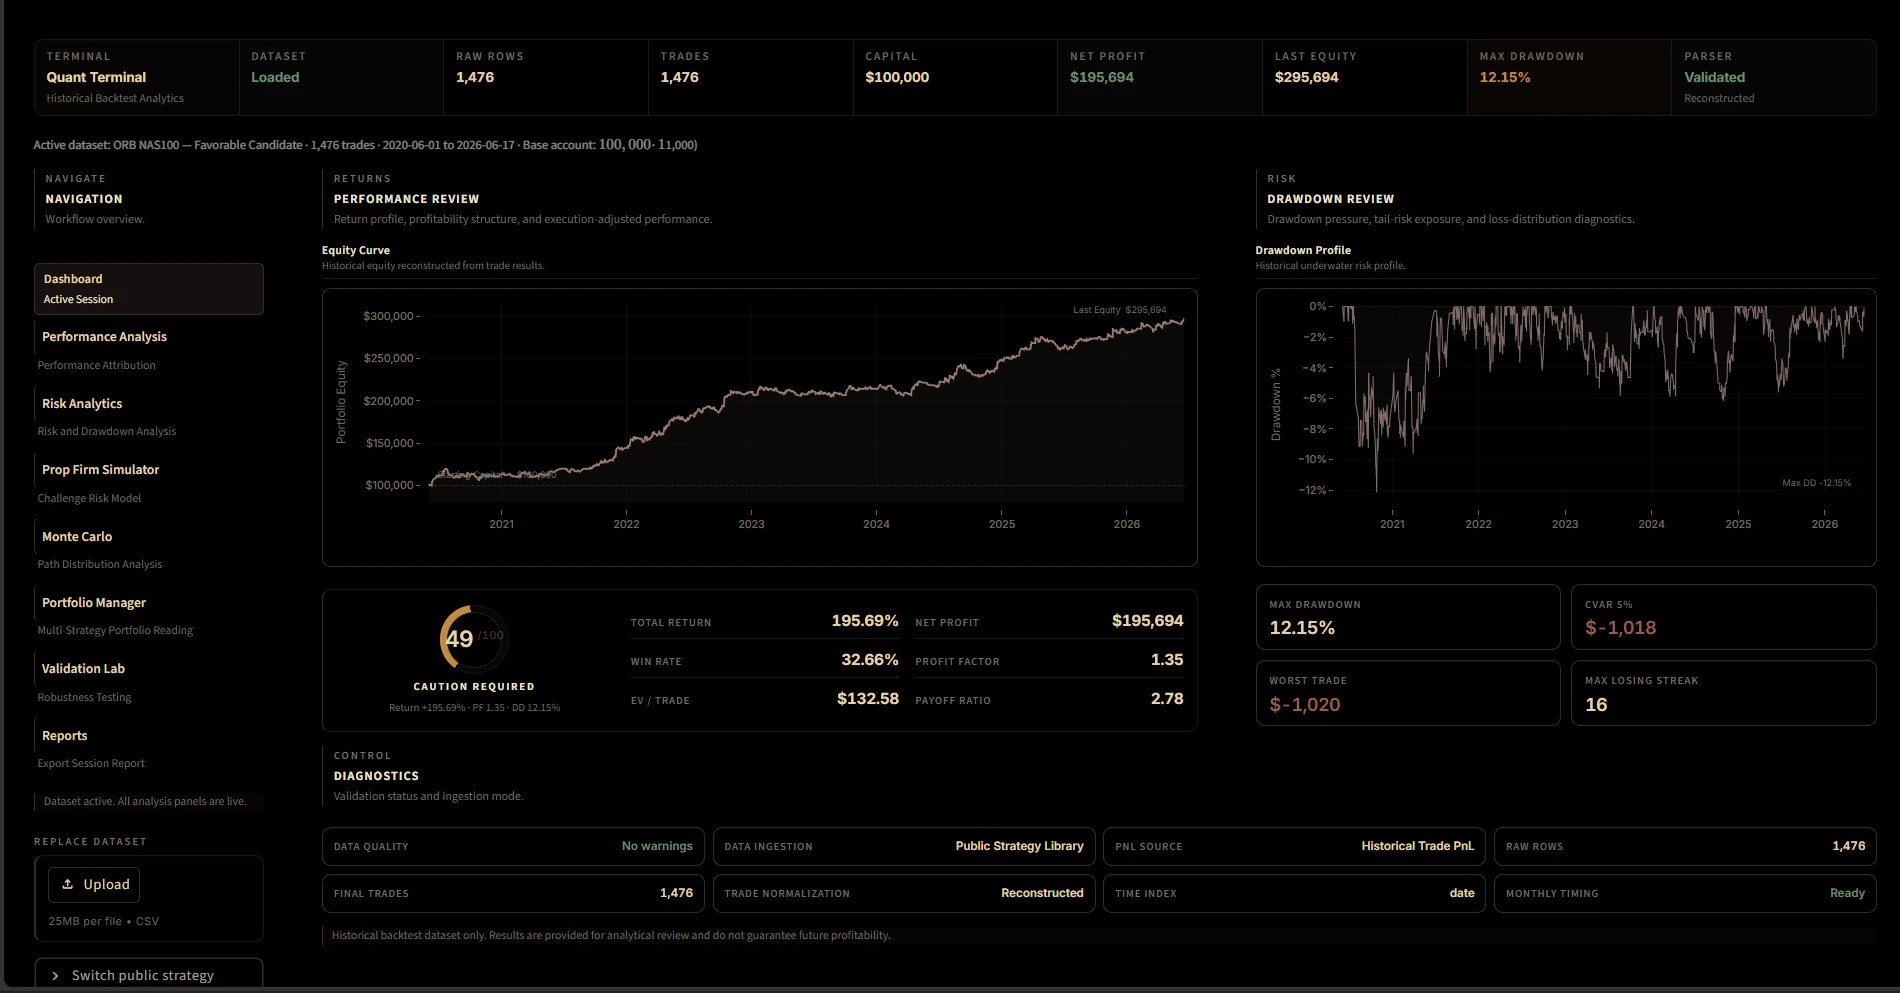Select the Worst Trade $-1,020 card

coord(1408,693)
